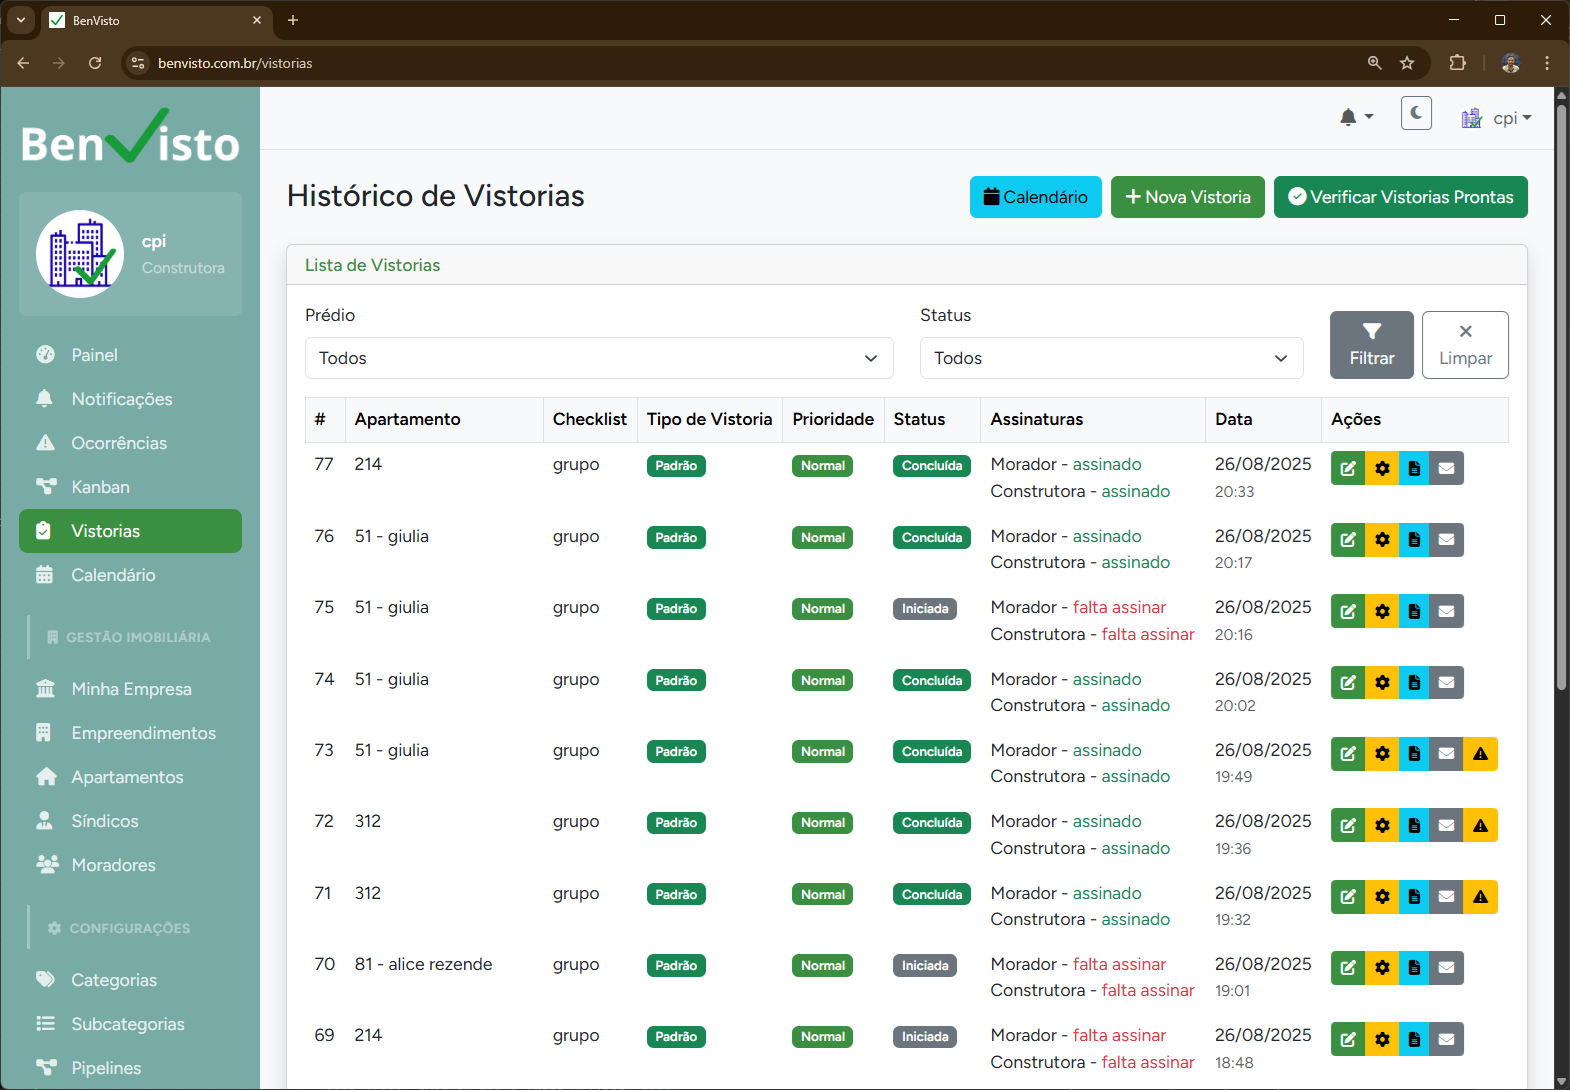Open the cpi user menu dropdown
This screenshot has width=1570, height=1090.
coord(1497,118)
